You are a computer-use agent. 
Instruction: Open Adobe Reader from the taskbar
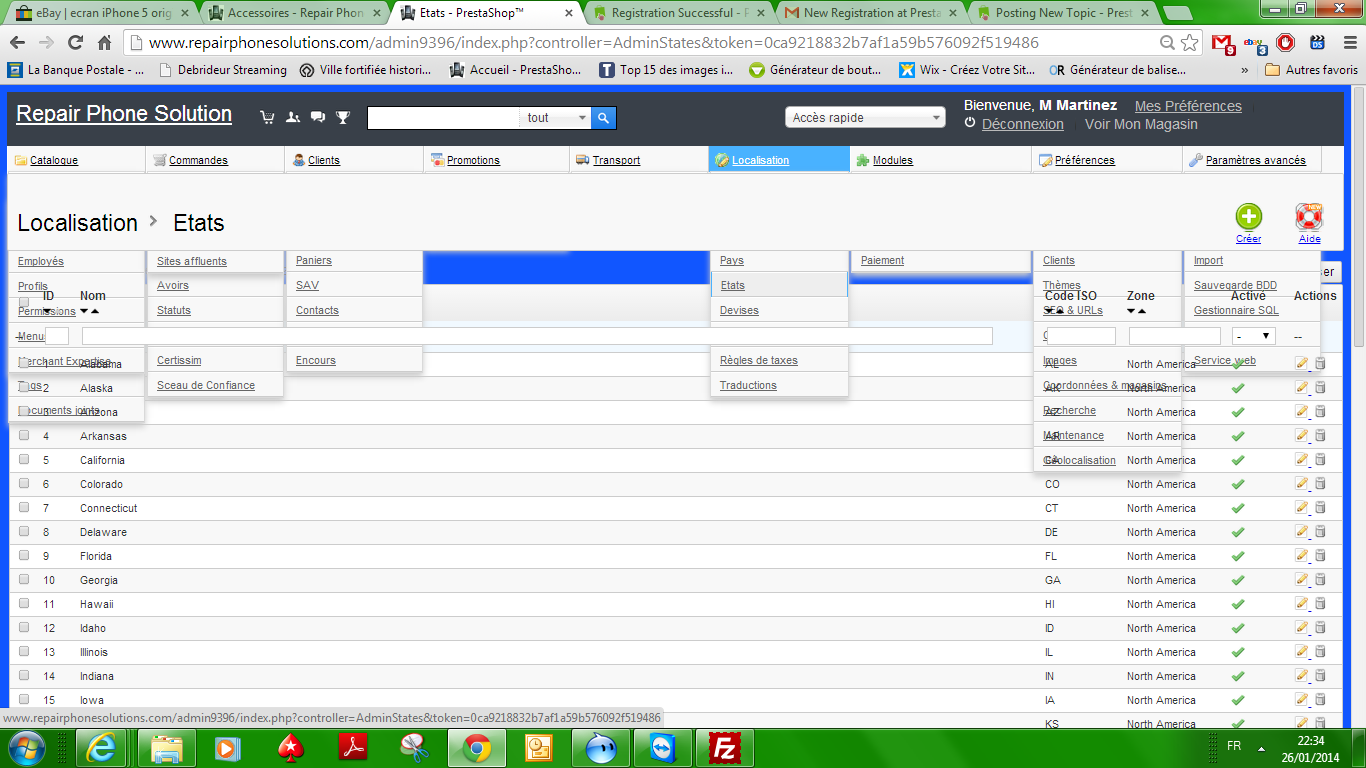[353, 748]
